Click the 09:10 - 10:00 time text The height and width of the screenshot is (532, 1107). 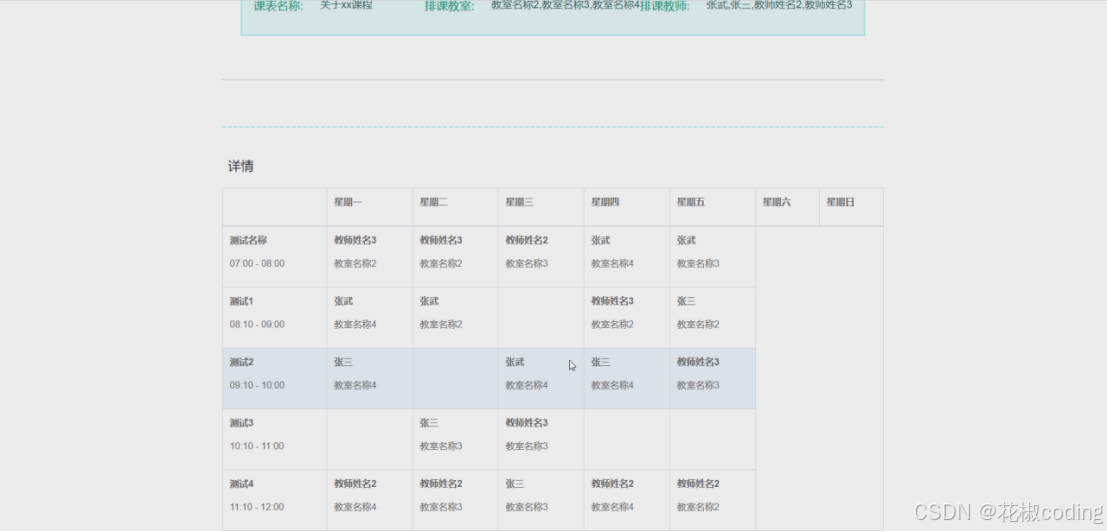coord(257,385)
